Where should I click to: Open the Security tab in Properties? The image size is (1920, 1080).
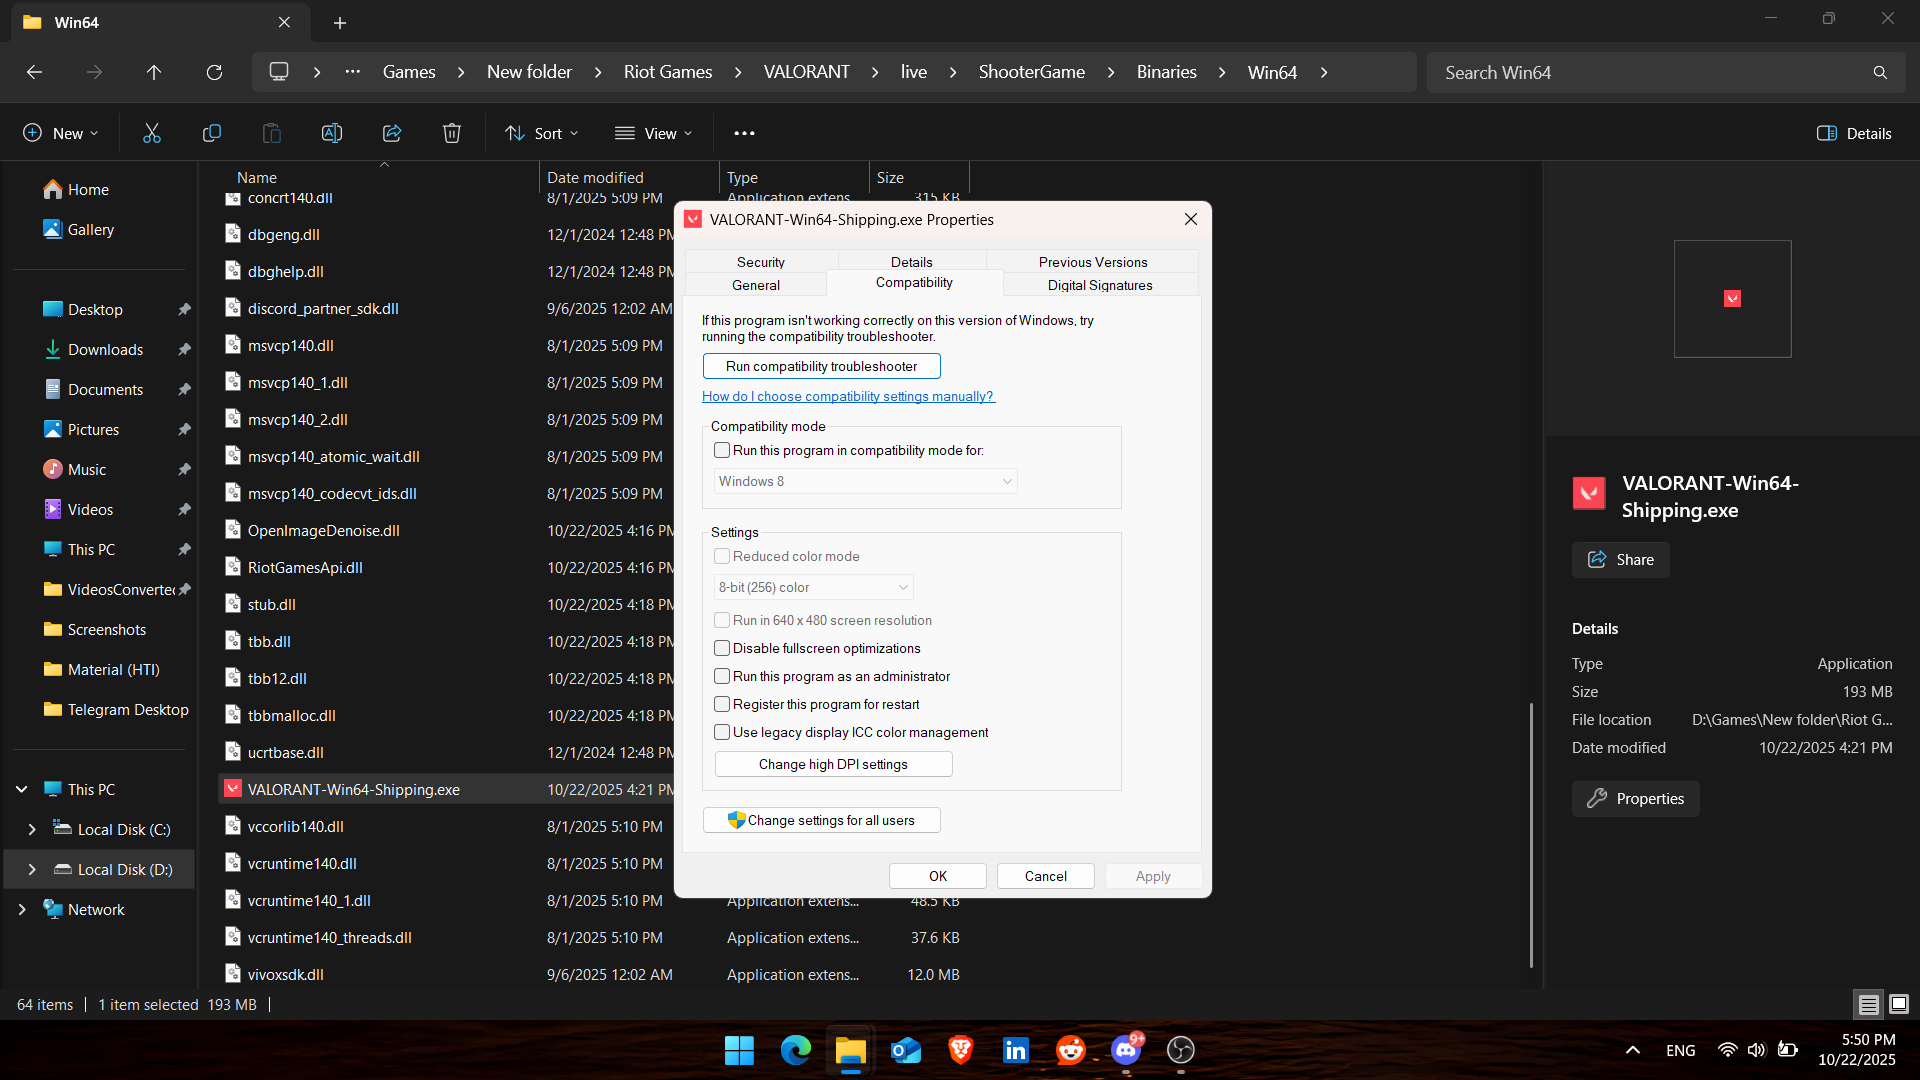(761, 262)
